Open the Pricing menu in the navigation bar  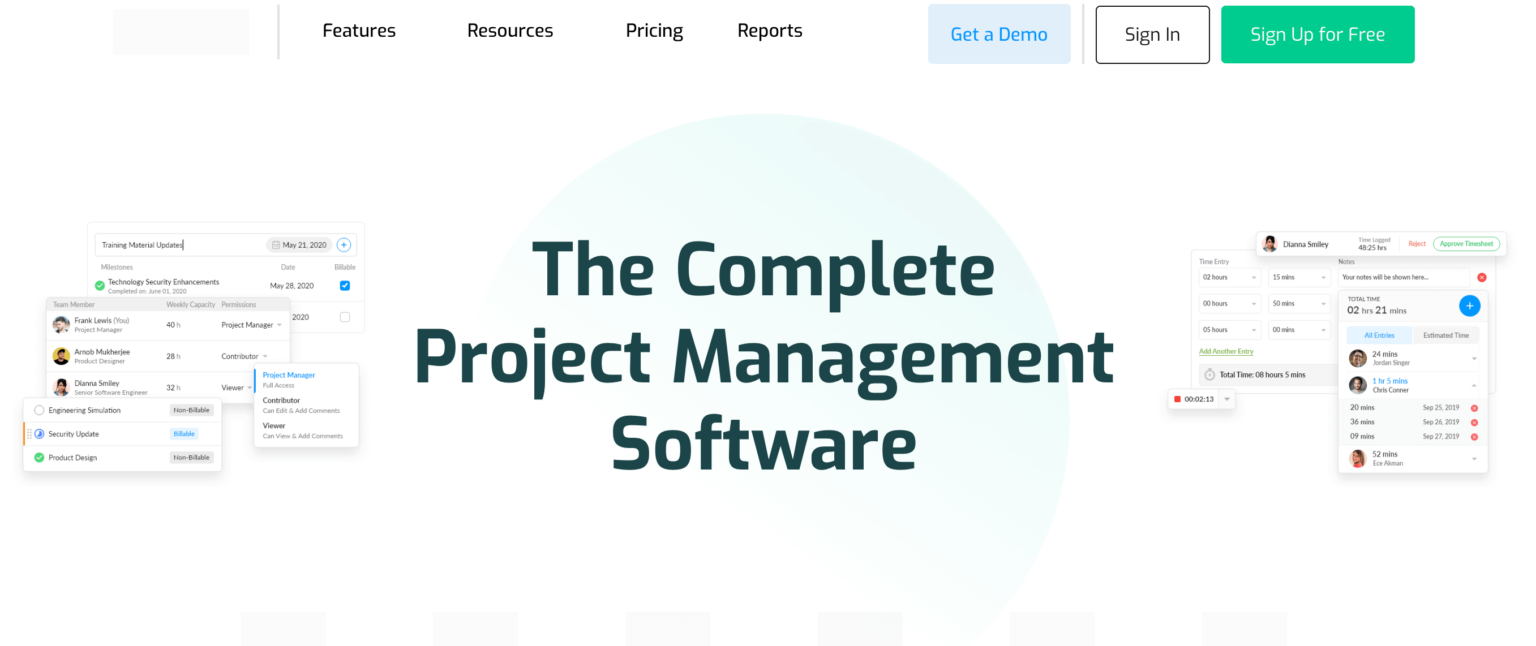coord(654,30)
